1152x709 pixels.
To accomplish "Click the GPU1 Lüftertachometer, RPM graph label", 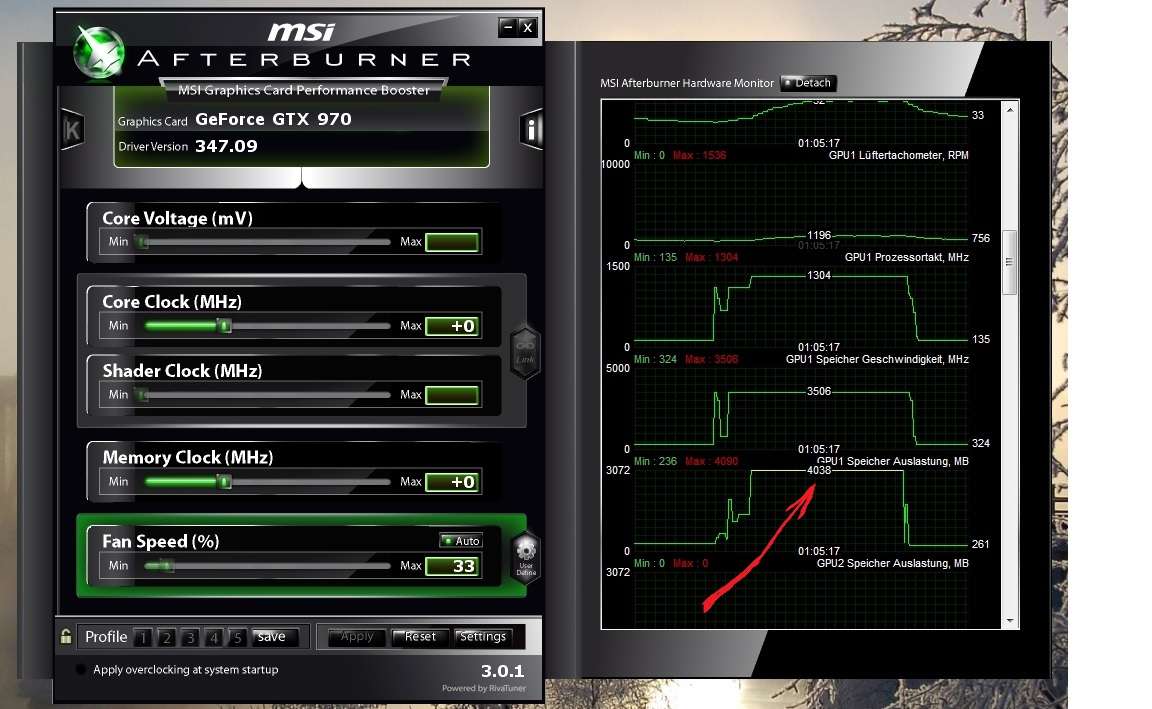I will click(899, 155).
